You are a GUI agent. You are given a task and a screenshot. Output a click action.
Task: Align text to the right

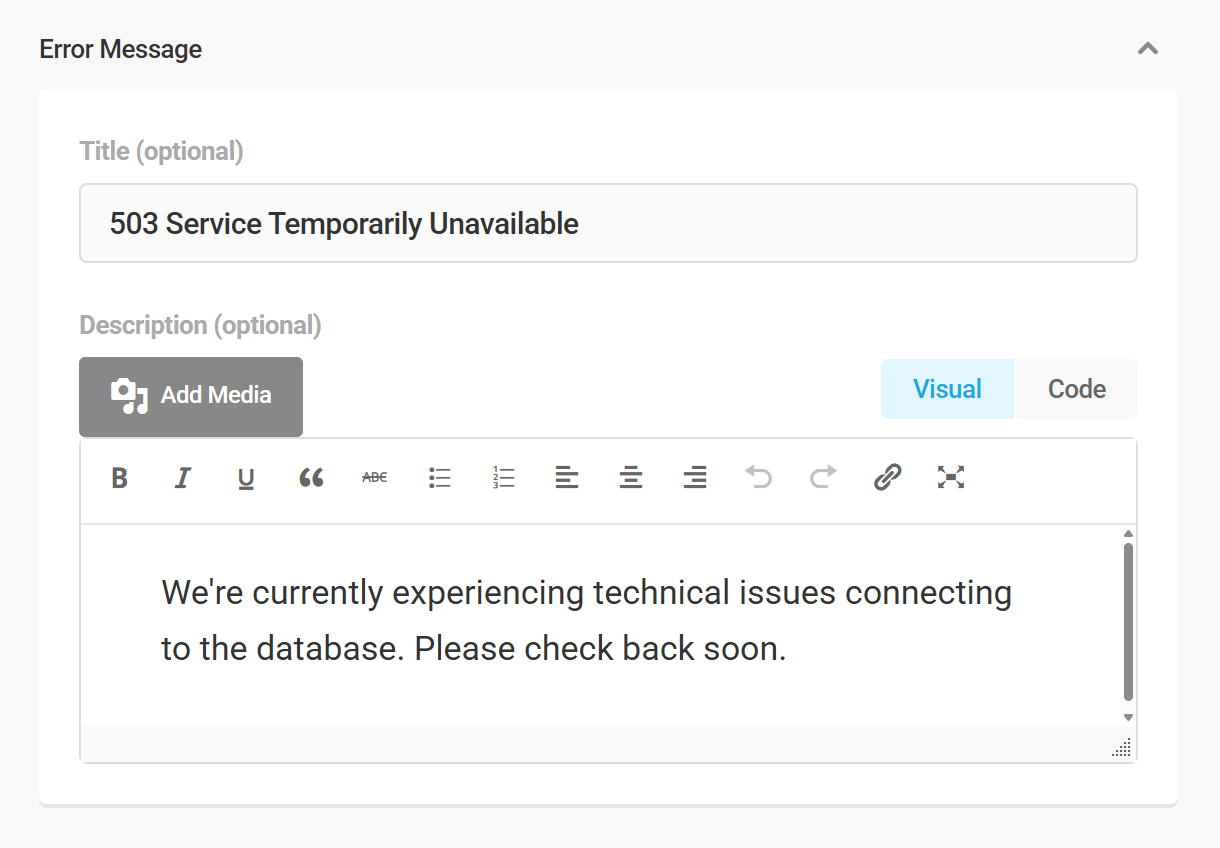[695, 478]
